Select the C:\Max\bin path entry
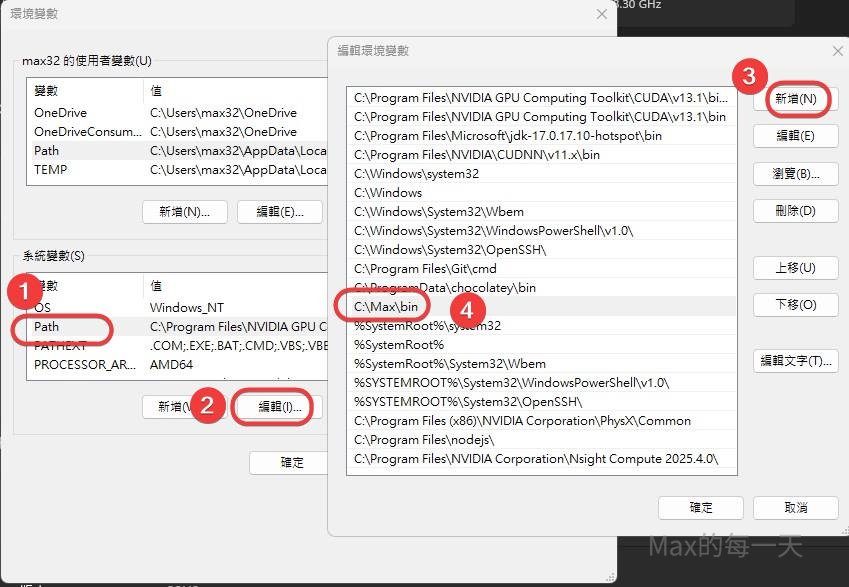849x587 pixels. tap(386, 306)
